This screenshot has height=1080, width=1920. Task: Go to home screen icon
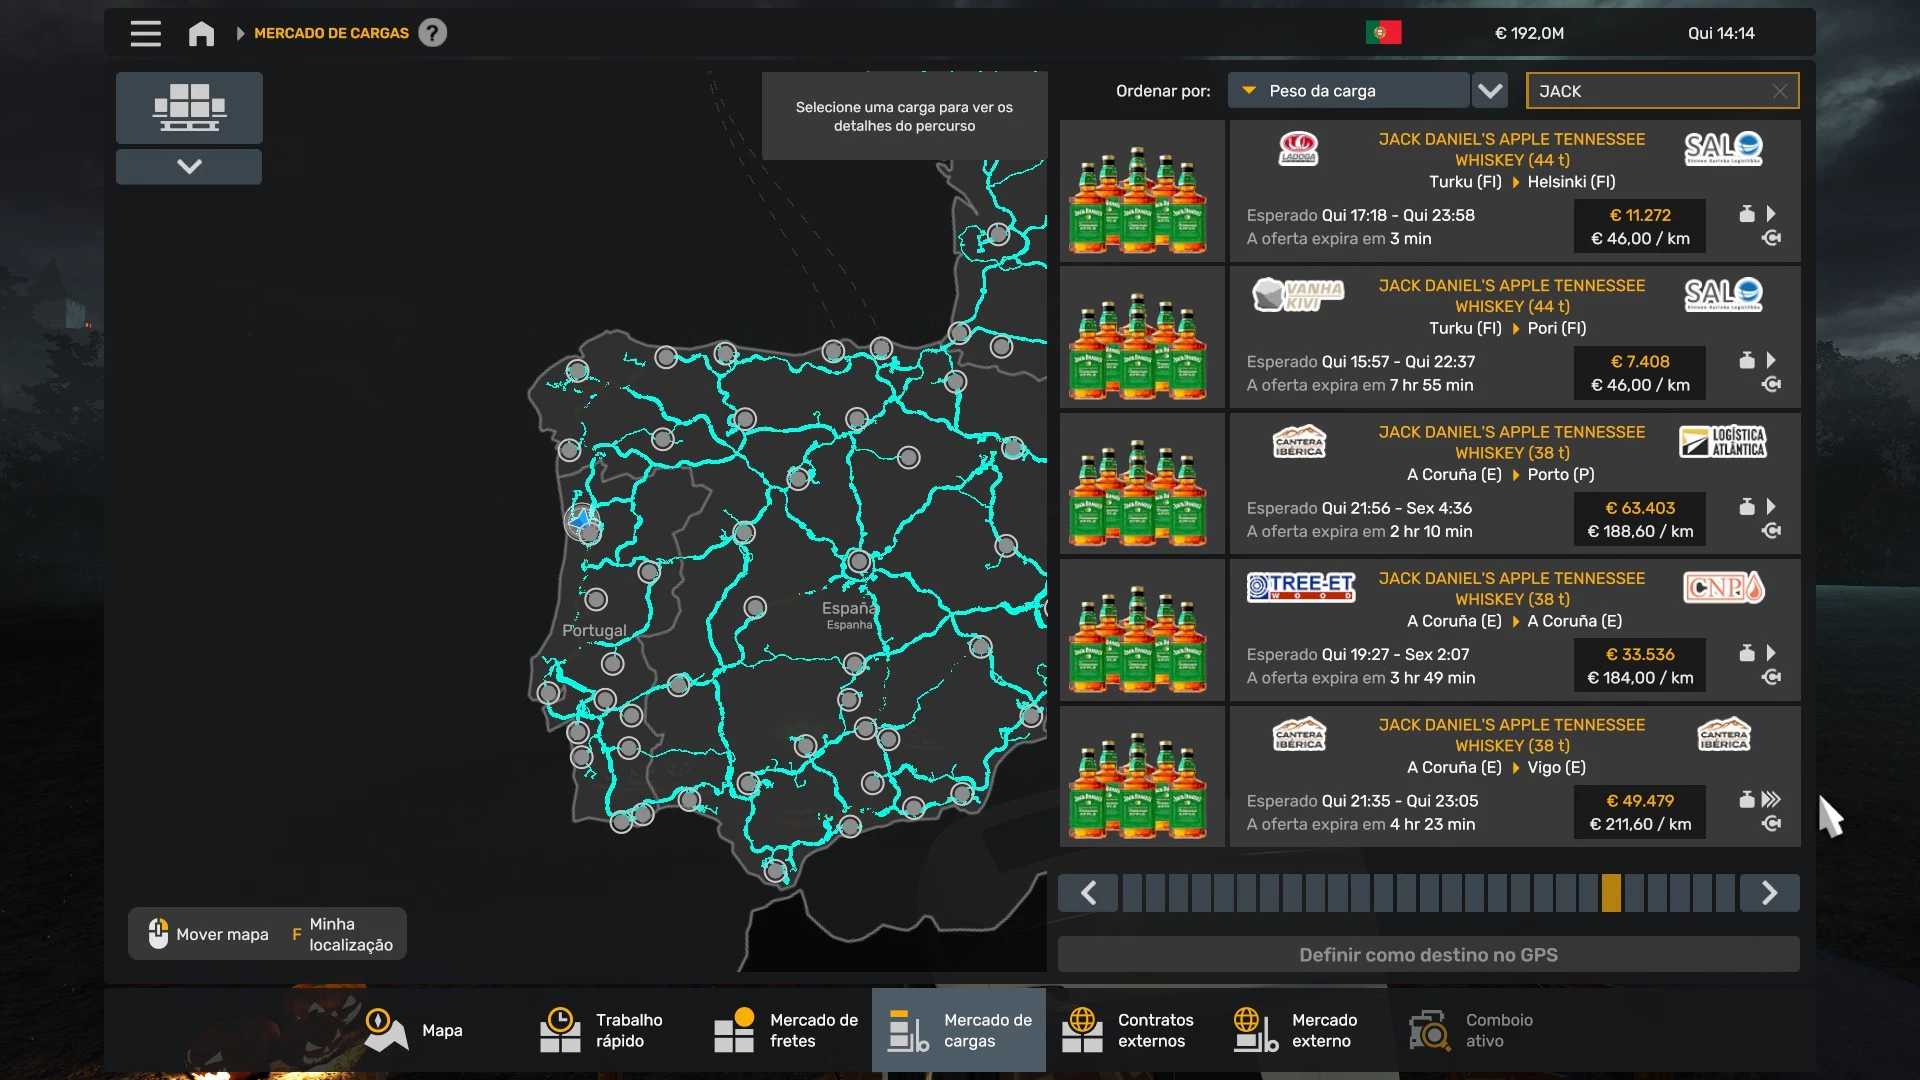tap(201, 33)
